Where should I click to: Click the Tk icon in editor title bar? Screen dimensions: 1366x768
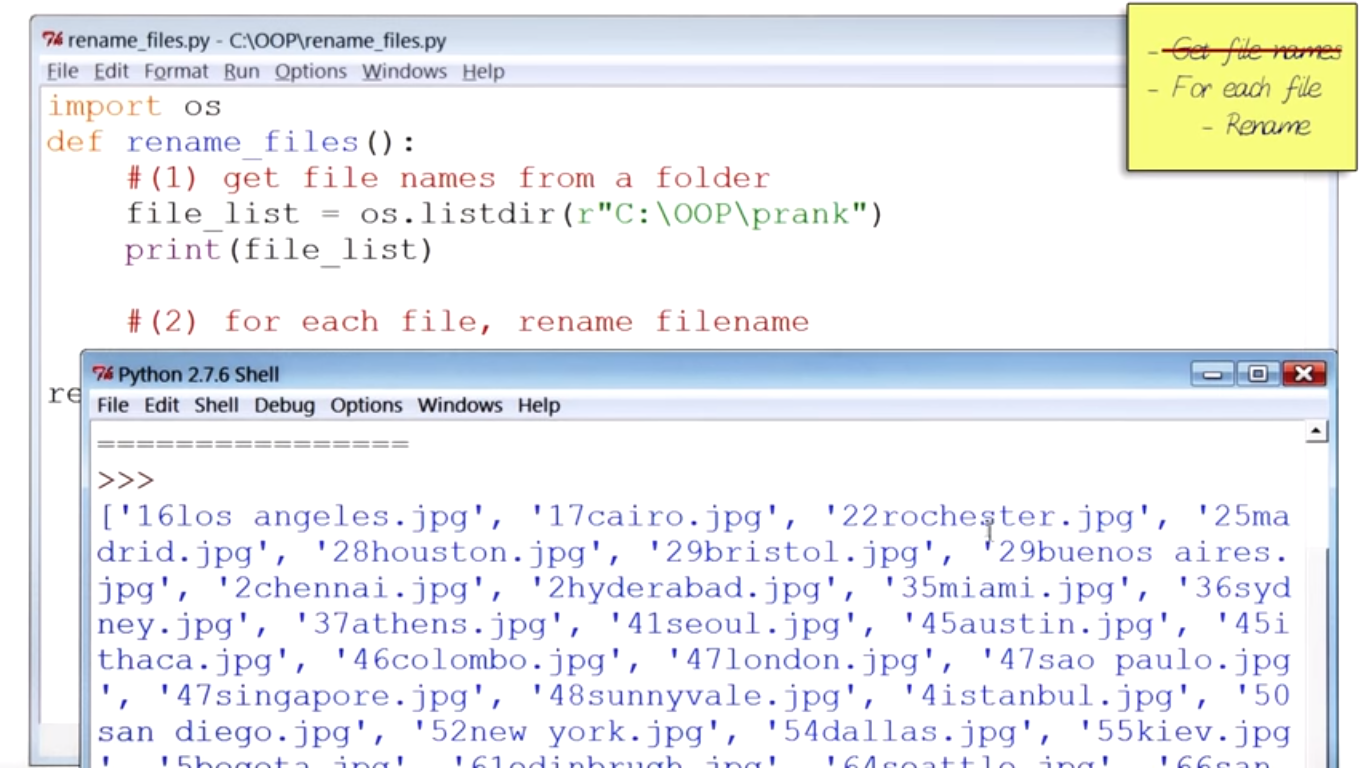[x=52, y=41]
